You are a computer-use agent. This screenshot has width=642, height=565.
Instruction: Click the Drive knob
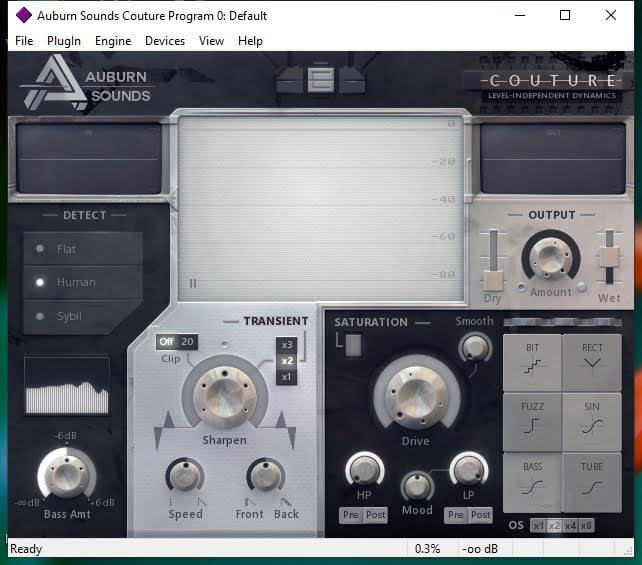pos(415,394)
